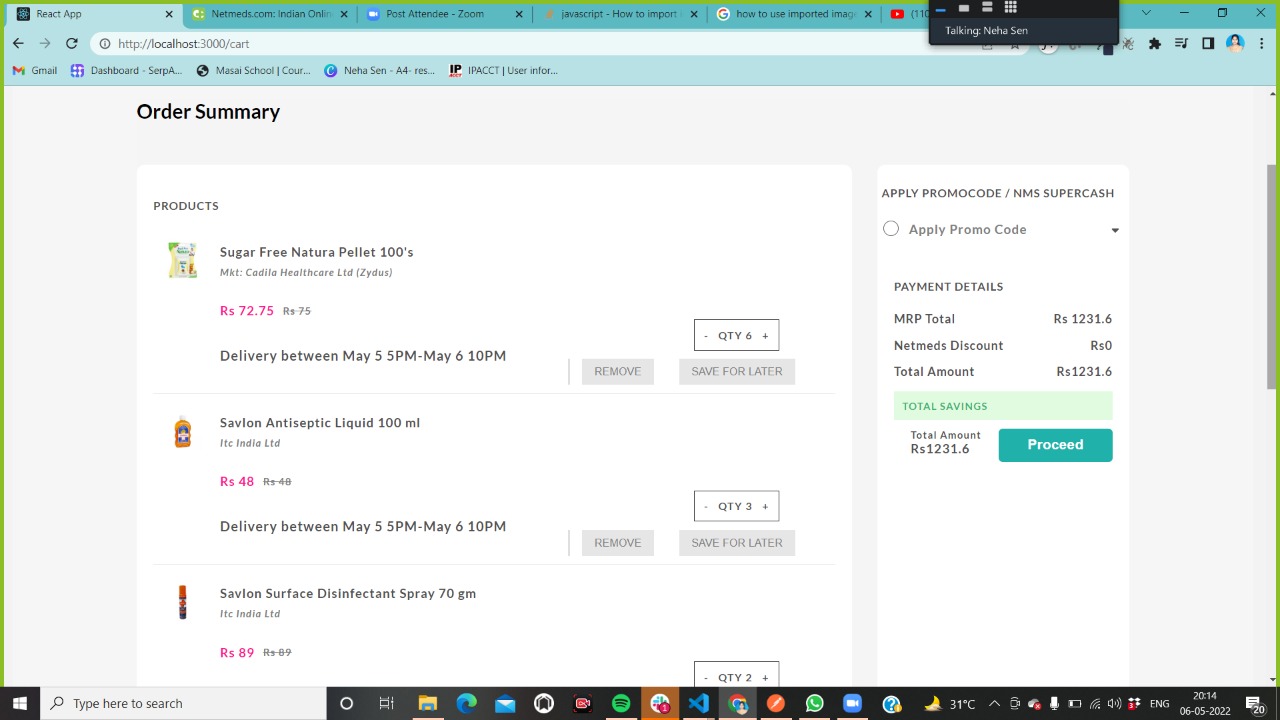Select the Apply Promo Code radio button

pyautogui.click(x=890, y=228)
